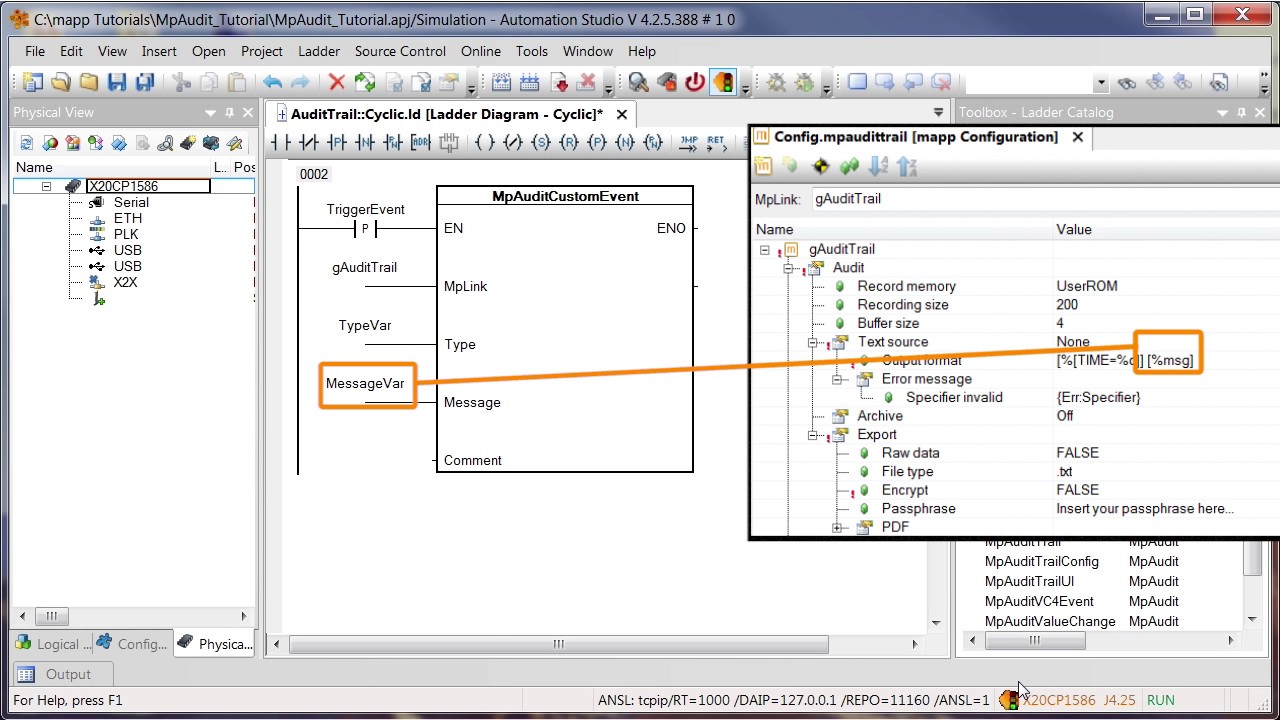Insert a negative edge contact
The width and height of the screenshot is (1280, 720).
tap(365, 143)
